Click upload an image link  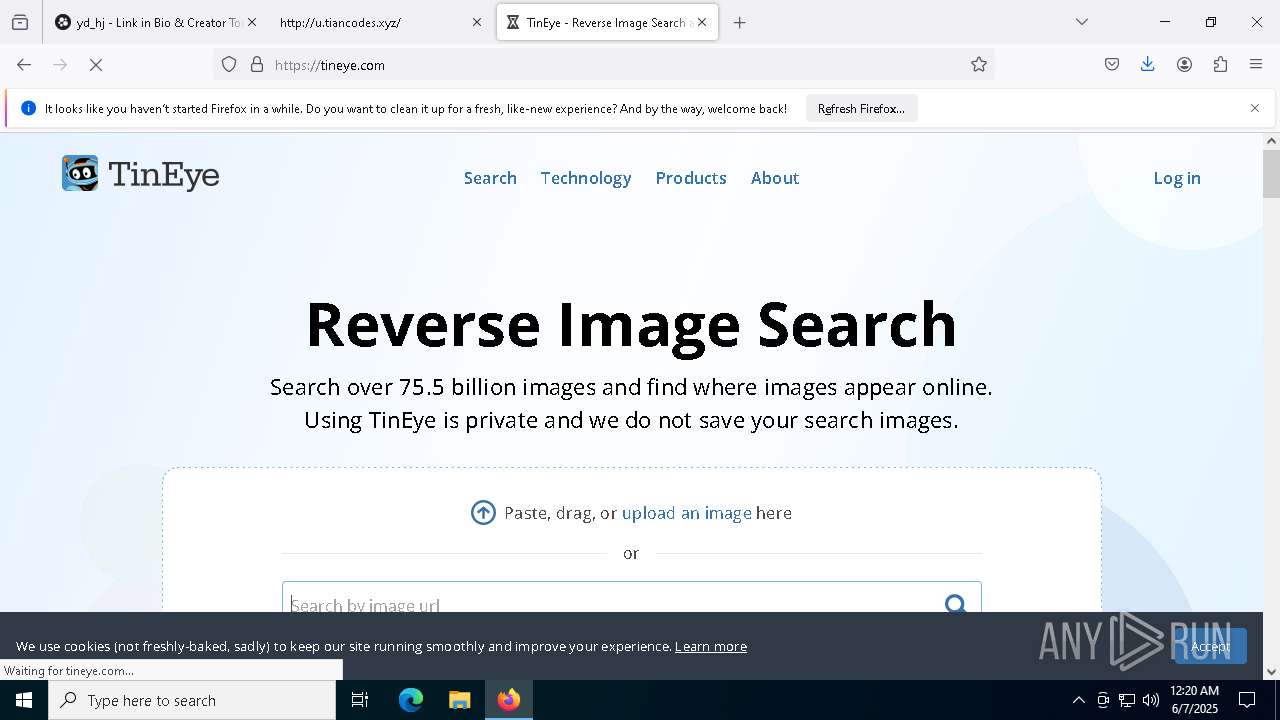pos(687,513)
